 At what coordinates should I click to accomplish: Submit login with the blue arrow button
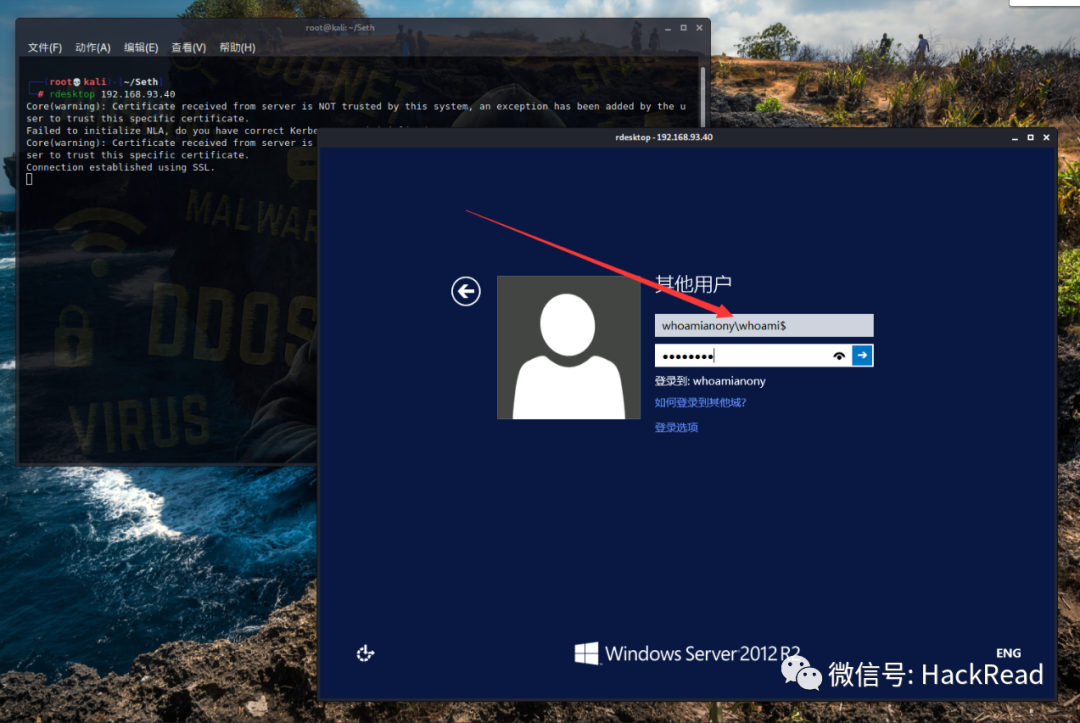(x=862, y=355)
